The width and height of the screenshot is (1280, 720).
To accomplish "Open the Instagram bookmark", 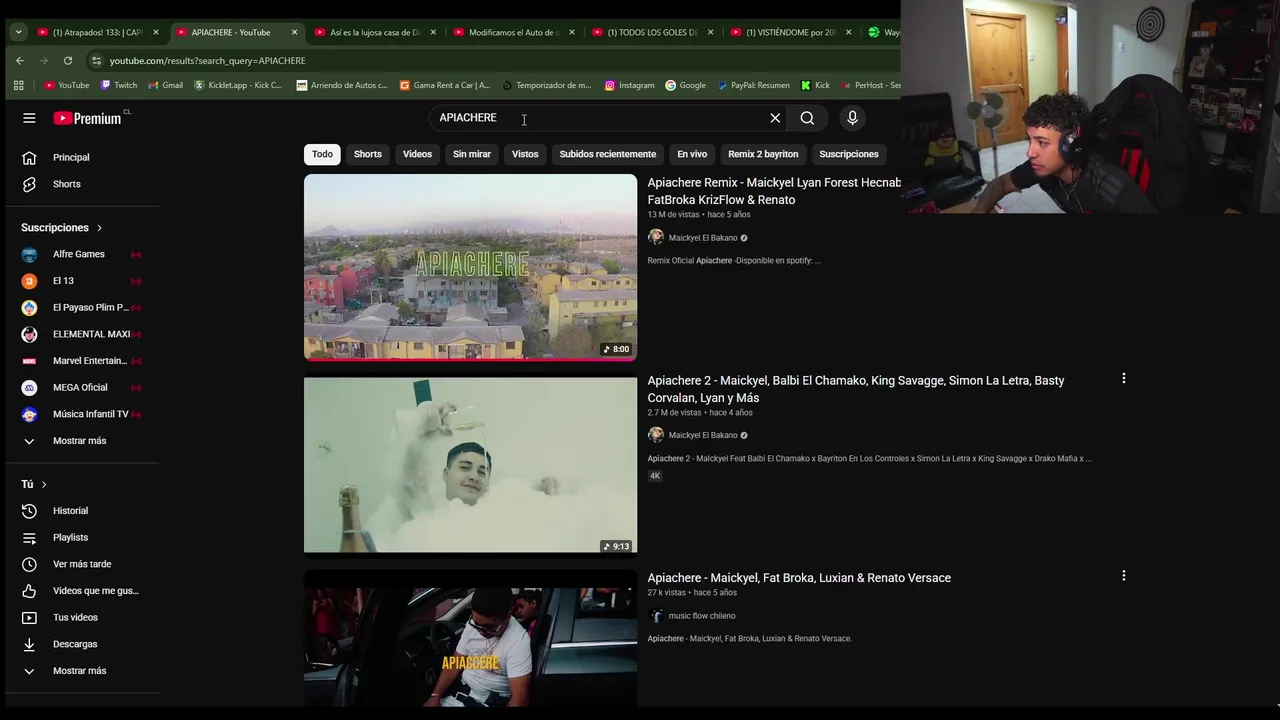I will click(x=629, y=85).
